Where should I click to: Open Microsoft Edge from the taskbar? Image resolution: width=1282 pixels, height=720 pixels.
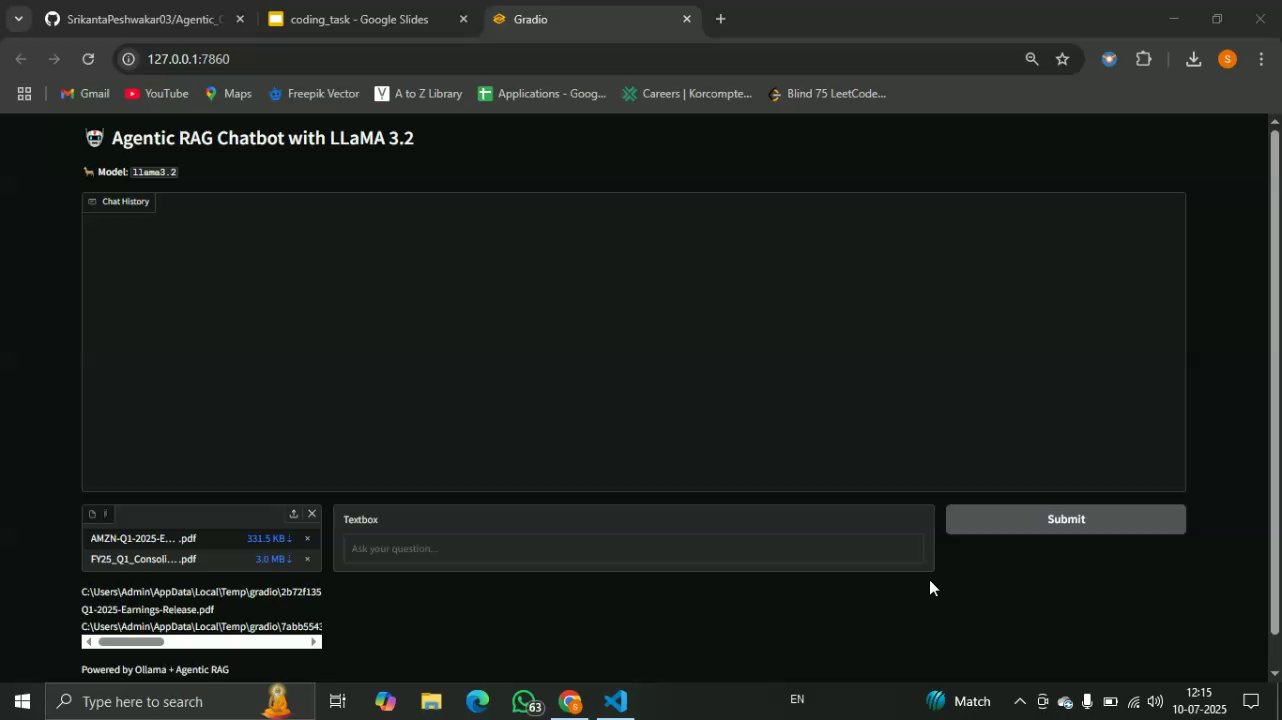(477, 702)
